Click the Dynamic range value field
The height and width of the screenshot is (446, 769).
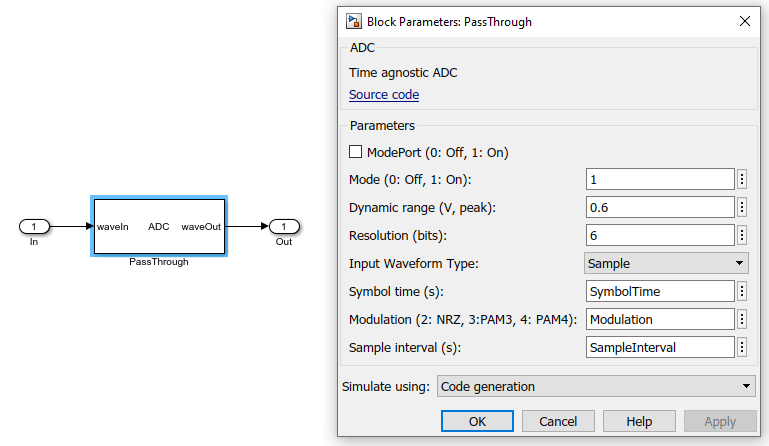[660, 207]
